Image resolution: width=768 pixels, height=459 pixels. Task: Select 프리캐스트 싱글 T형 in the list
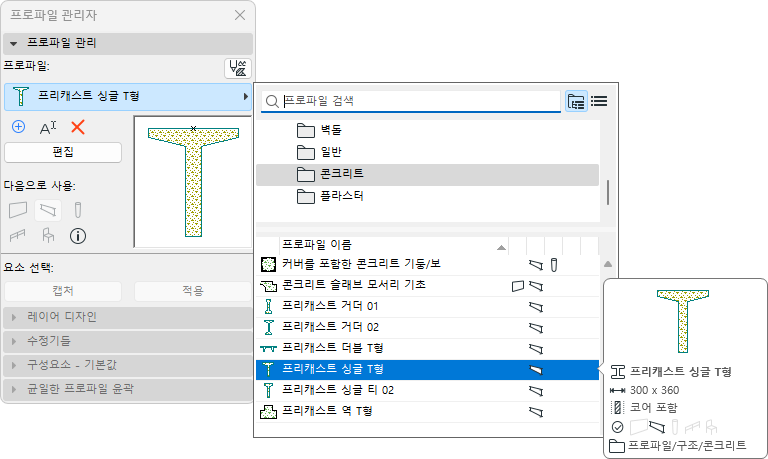pos(428,370)
